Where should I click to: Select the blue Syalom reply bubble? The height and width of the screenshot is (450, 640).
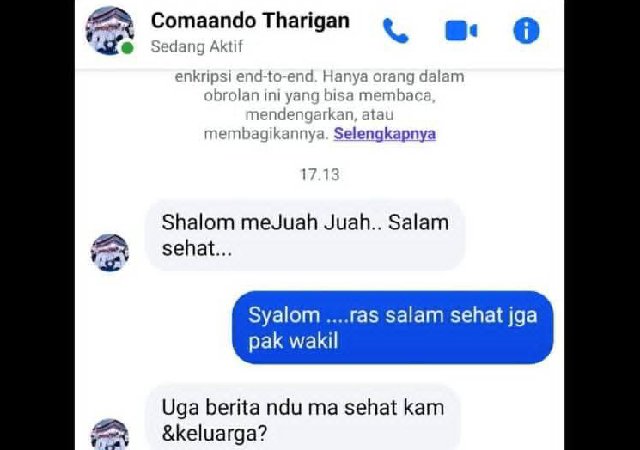click(x=393, y=327)
